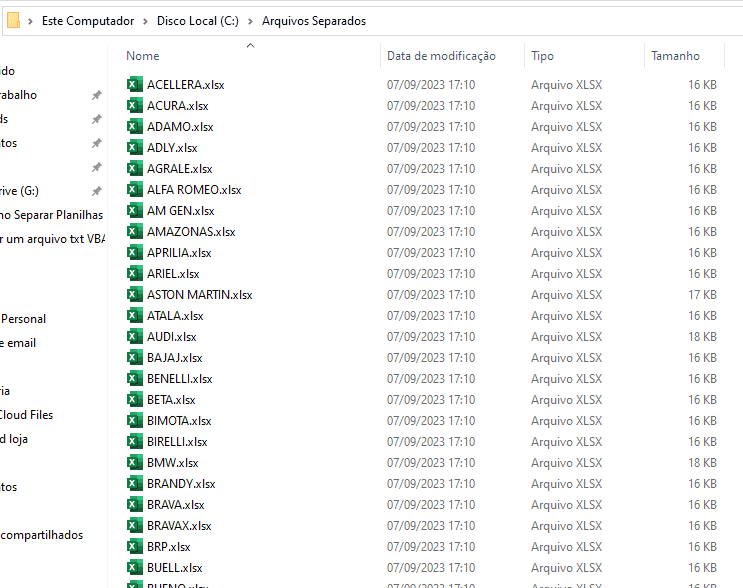This screenshot has width=743, height=588.
Task: Open 'Cloud Files' in navigation pane
Action: click(x=26, y=415)
